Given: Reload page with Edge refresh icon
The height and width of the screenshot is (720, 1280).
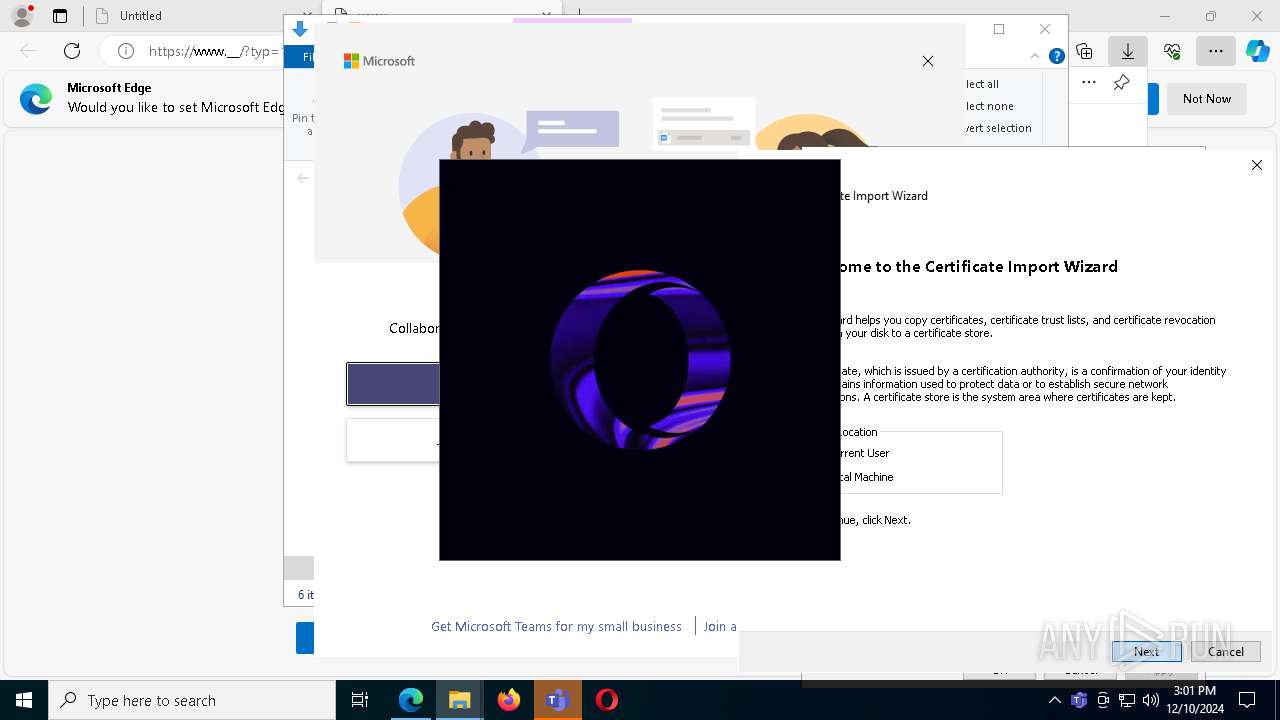Looking at the screenshot, I should tap(72, 51).
